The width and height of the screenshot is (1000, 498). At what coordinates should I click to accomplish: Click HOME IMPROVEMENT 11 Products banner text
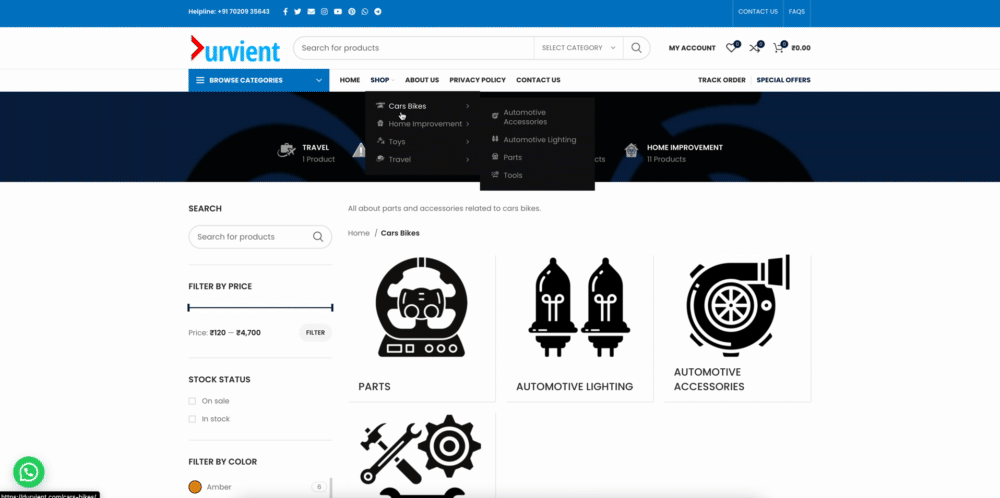coord(685,153)
